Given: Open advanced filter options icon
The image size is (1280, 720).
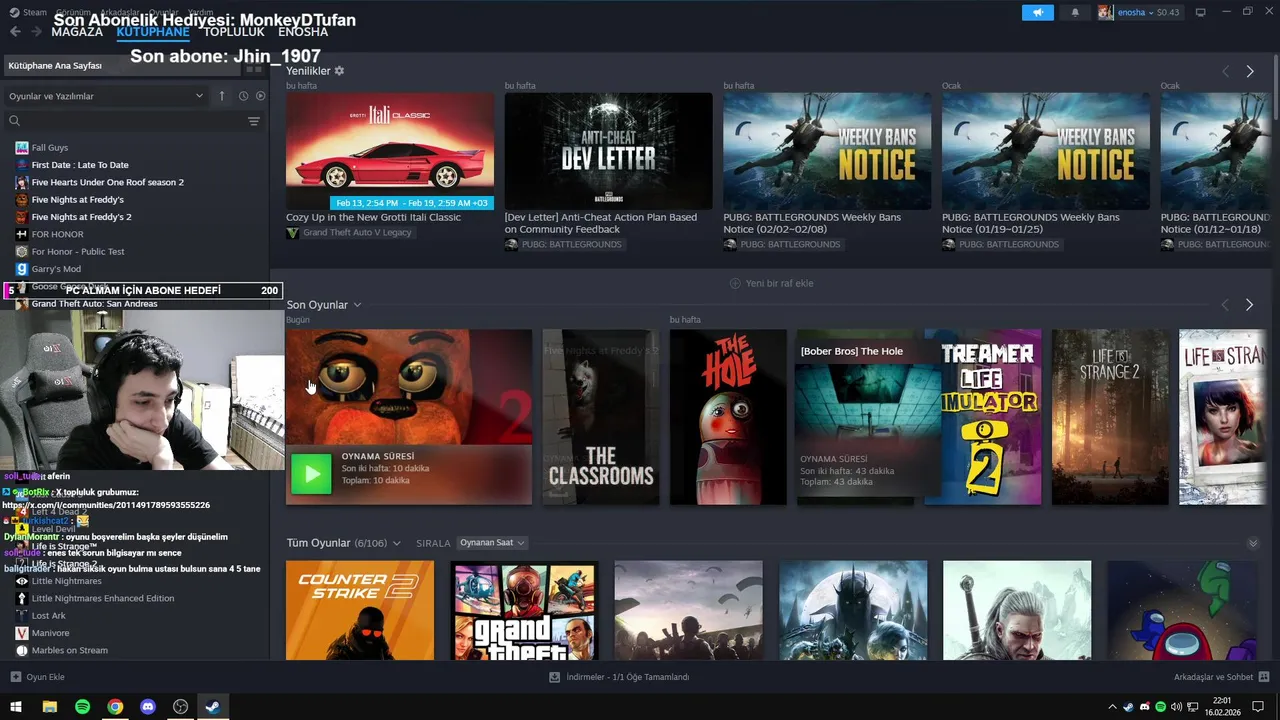Looking at the screenshot, I should point(253,121).
